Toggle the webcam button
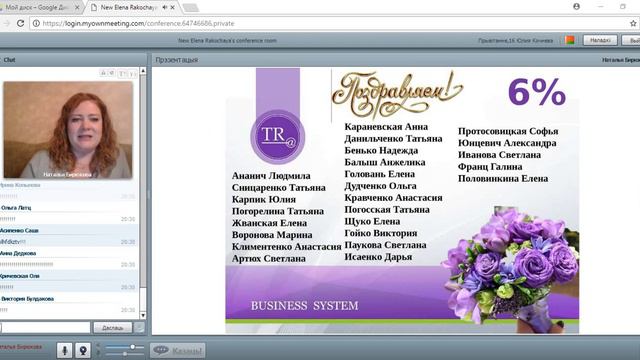 83,351
